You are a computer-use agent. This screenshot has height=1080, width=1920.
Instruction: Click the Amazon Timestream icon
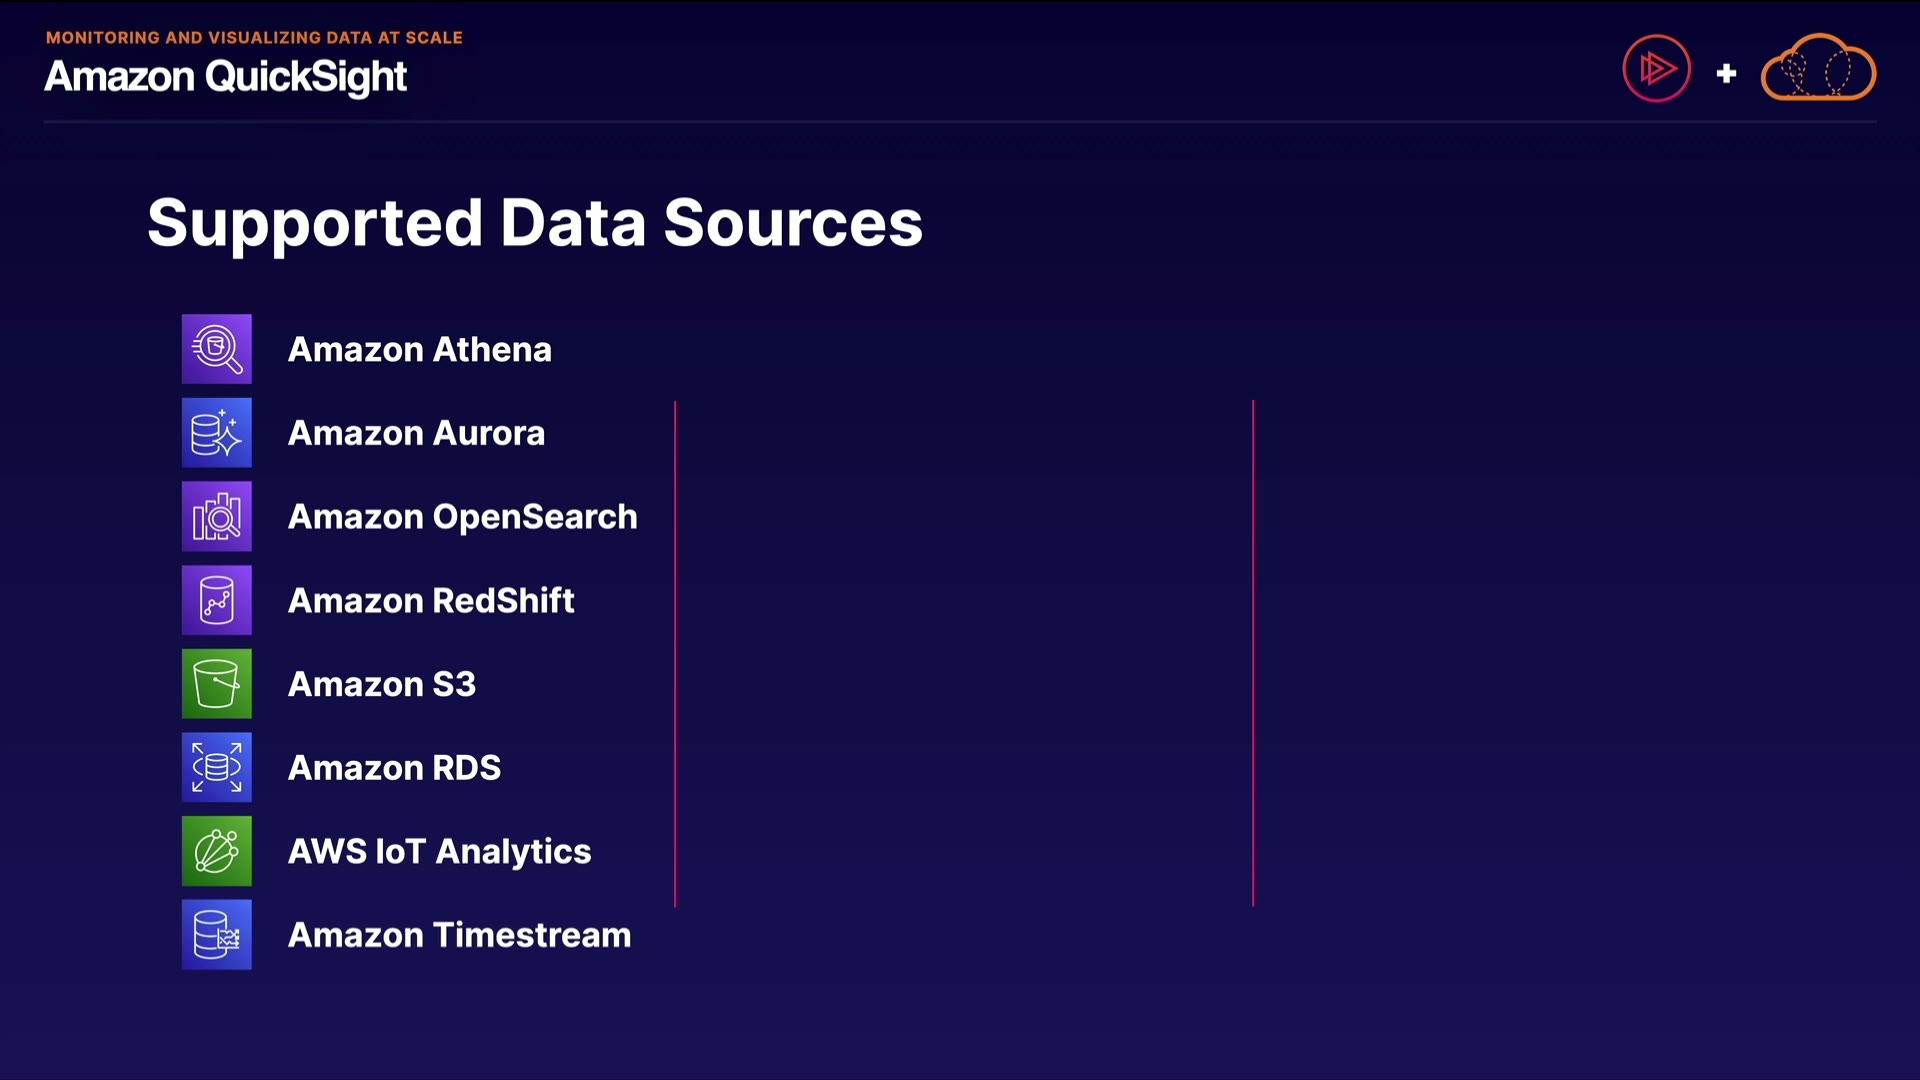[x=216, y=935]
